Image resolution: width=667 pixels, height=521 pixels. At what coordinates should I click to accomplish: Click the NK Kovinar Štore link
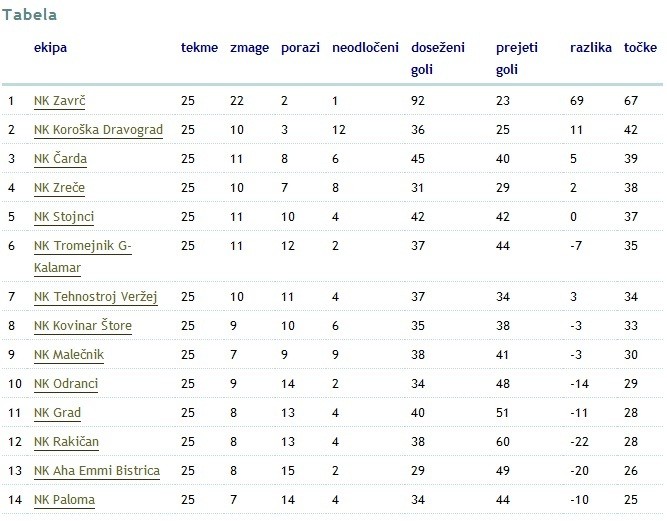[83, 326]
